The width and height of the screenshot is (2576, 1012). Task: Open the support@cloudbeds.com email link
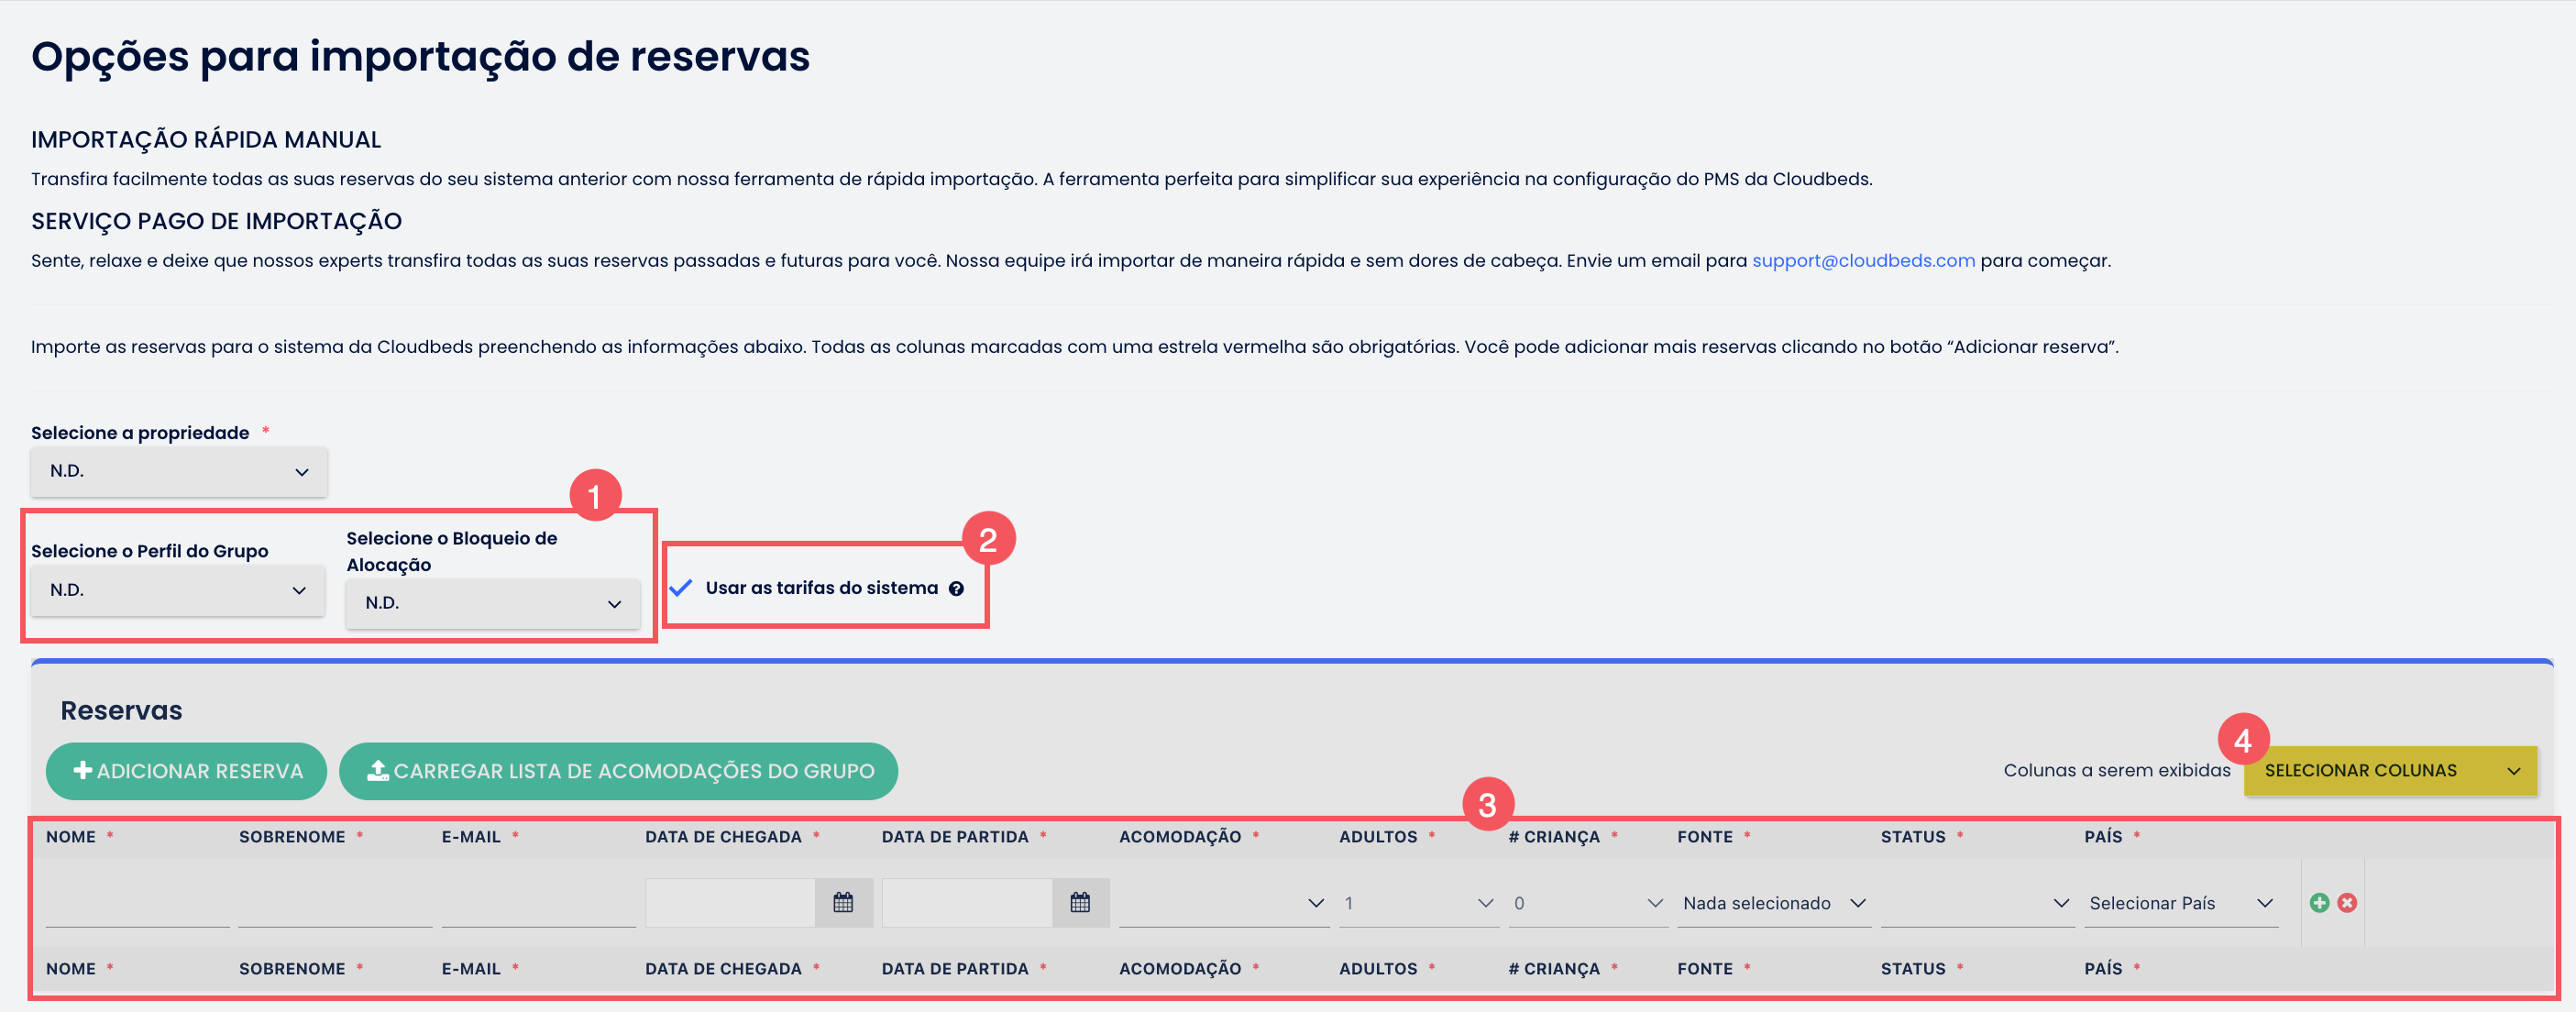tap(1863, 261)
